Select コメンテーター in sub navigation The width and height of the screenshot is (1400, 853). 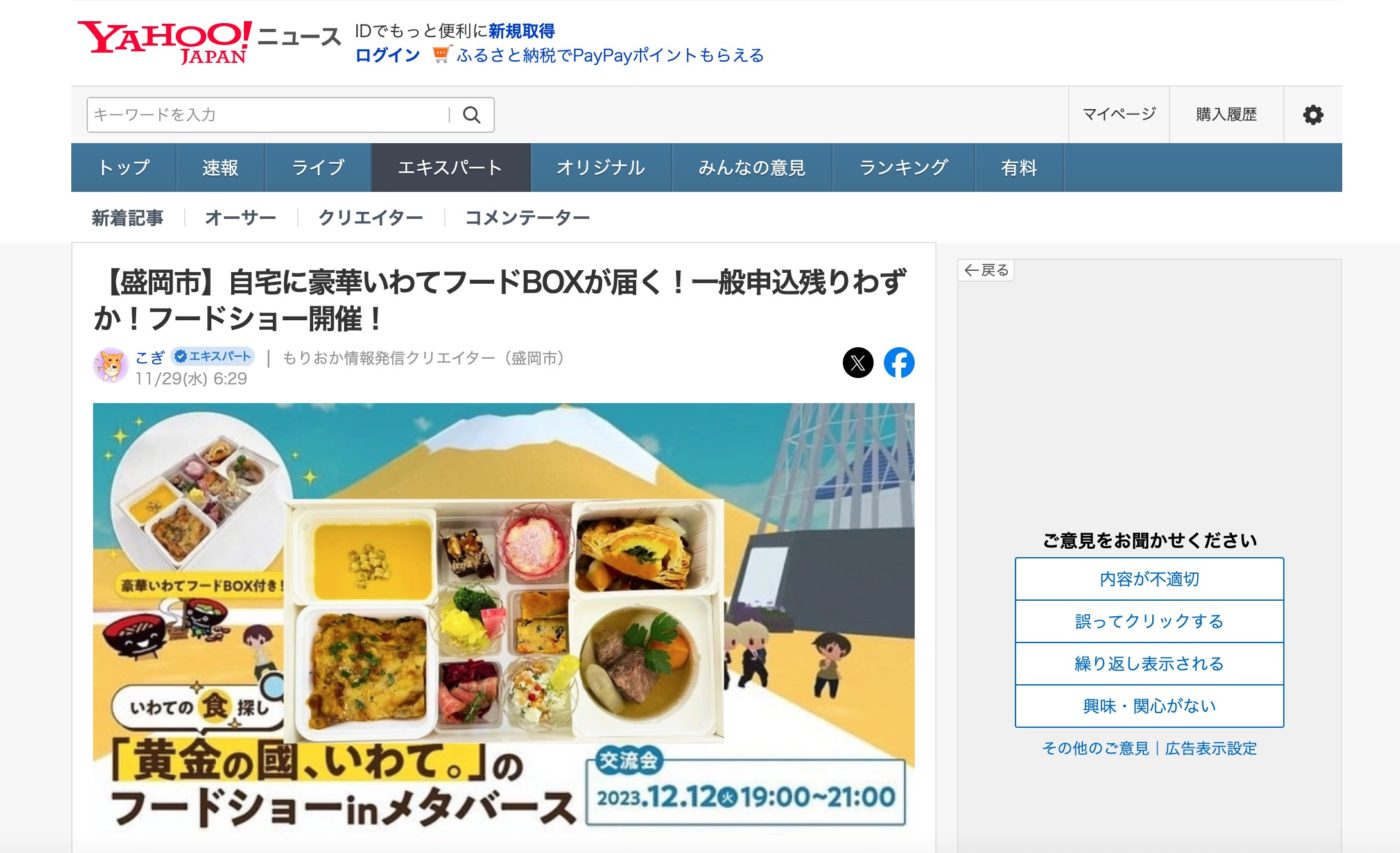click(x=527, y=218)
